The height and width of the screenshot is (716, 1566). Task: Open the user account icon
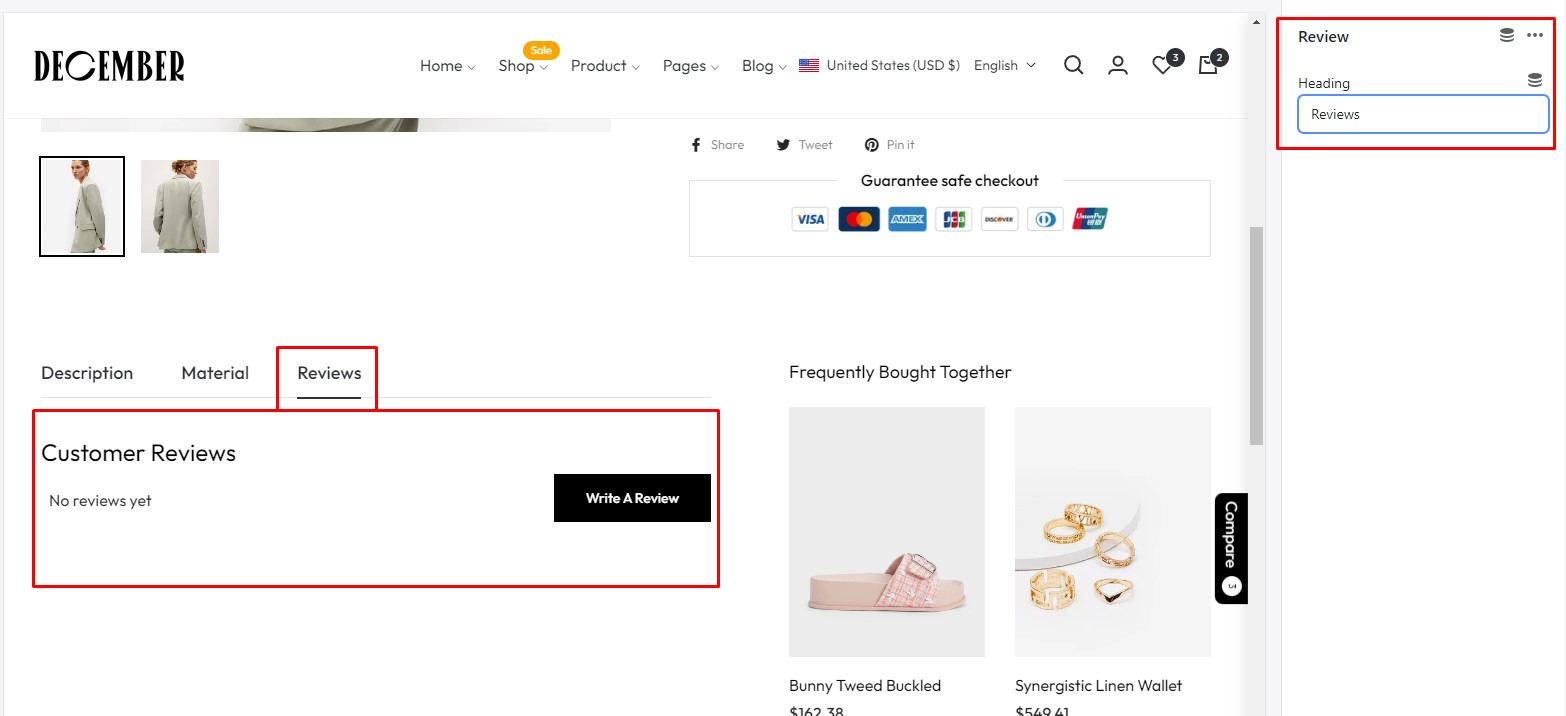pyautogui.click(x=1118, y=66)
